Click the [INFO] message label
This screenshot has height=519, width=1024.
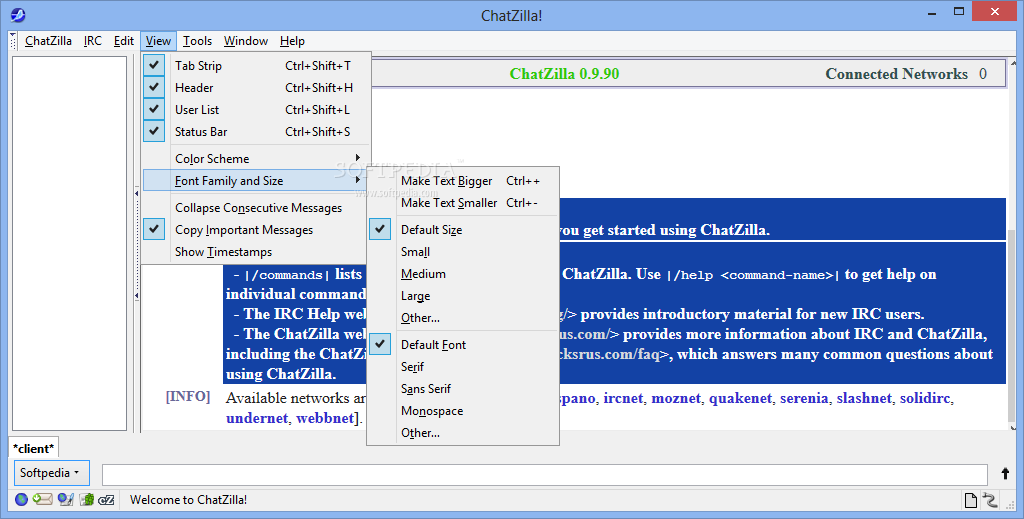click(188, 396)
